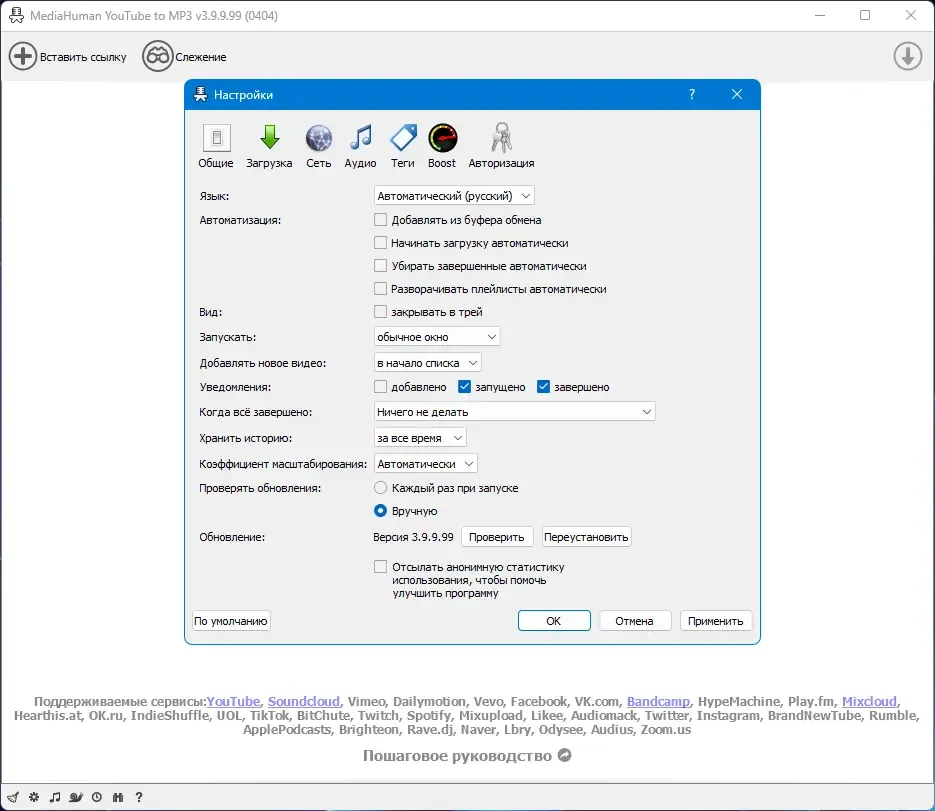Screen dimensions: 935x811
Task: Open the Soundcloud link
Action: click(x=304, y=701)
